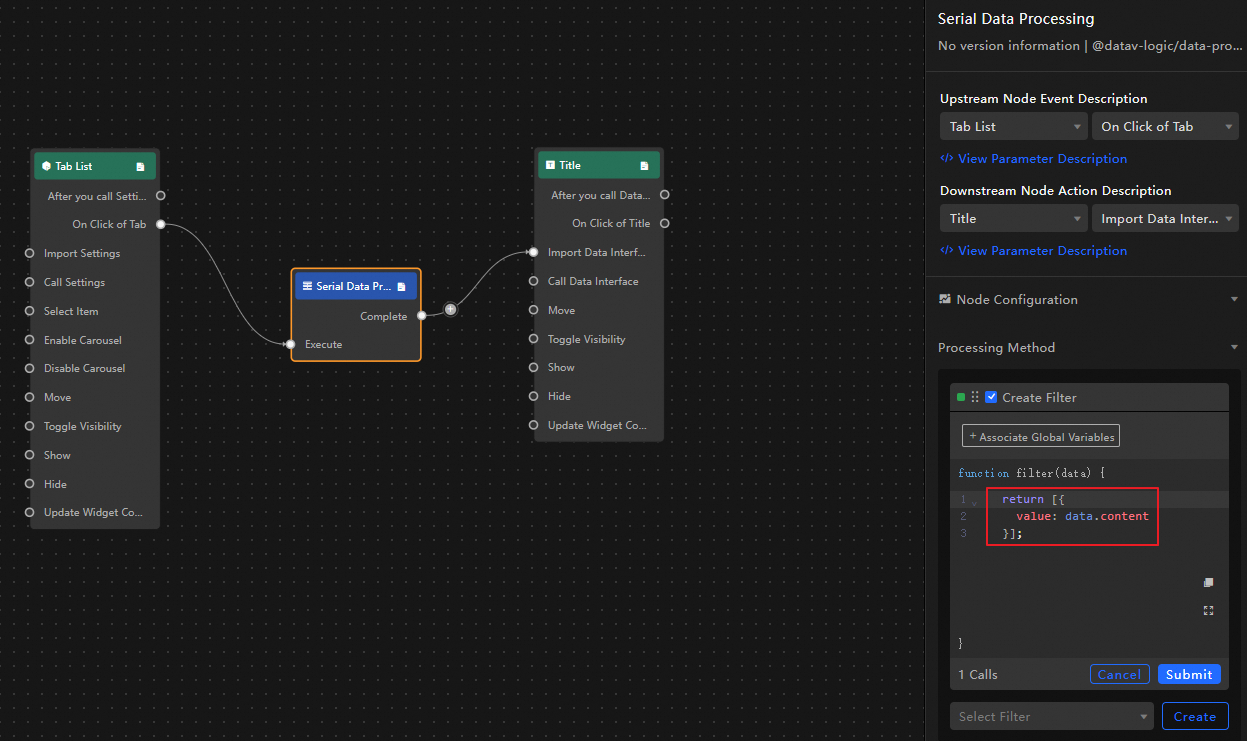Collapse the Node Configuration section
The width and height of the screenshot is (1247, 741).
click(1234, 300)
